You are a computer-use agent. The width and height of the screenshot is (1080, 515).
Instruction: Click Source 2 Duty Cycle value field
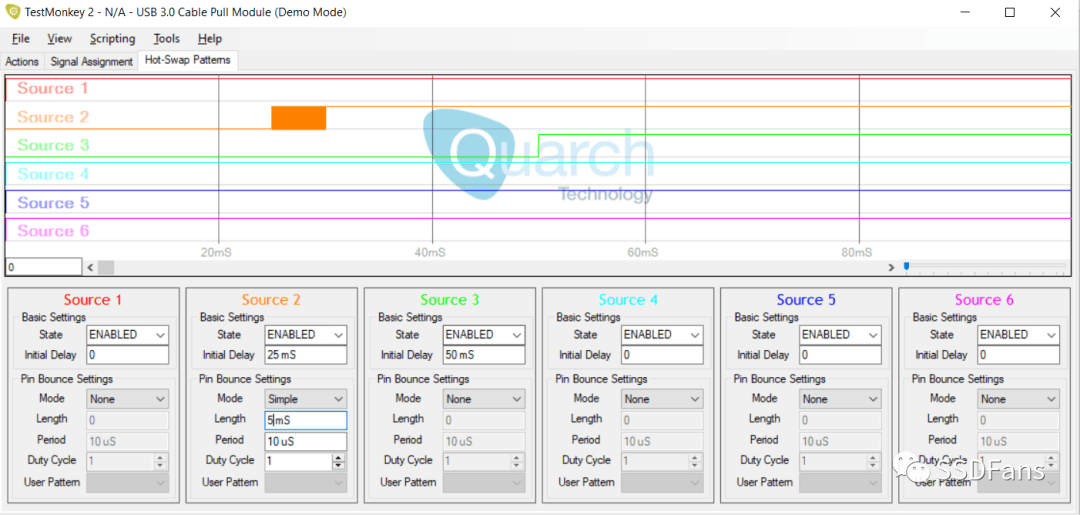298,461
